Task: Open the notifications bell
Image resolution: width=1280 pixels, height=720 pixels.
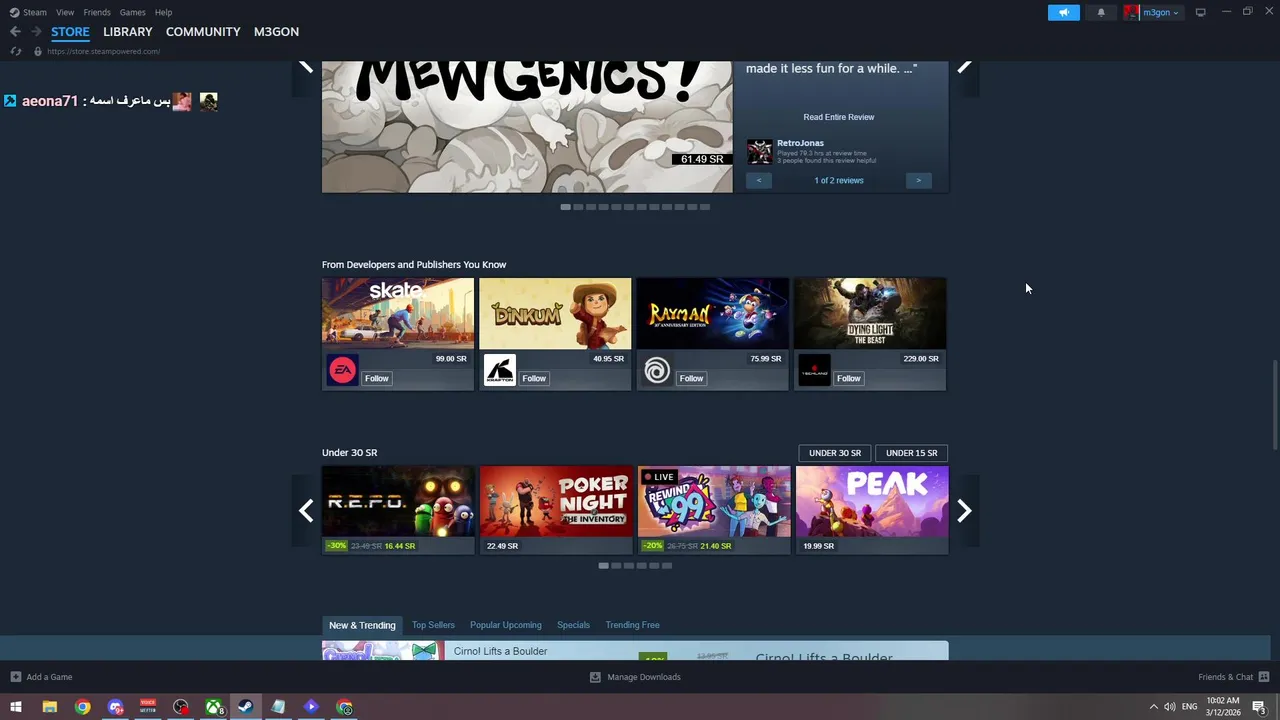Action: click(1101, 12)
